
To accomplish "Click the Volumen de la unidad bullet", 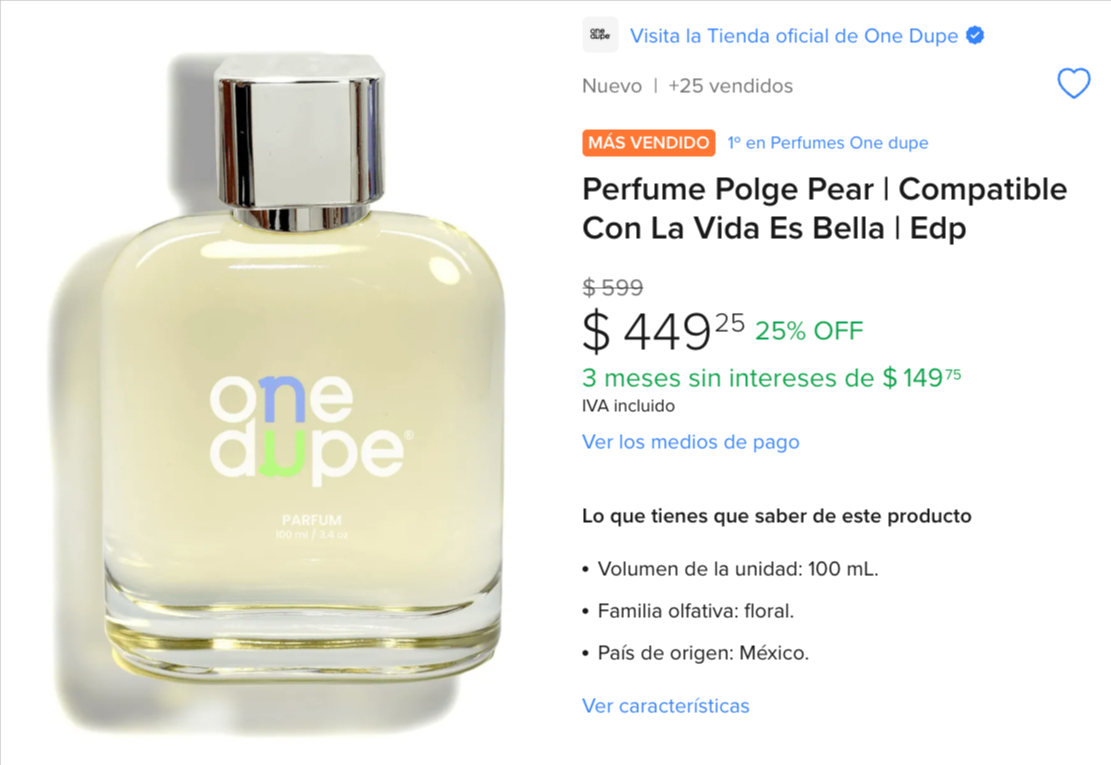I will coord(731,569).
